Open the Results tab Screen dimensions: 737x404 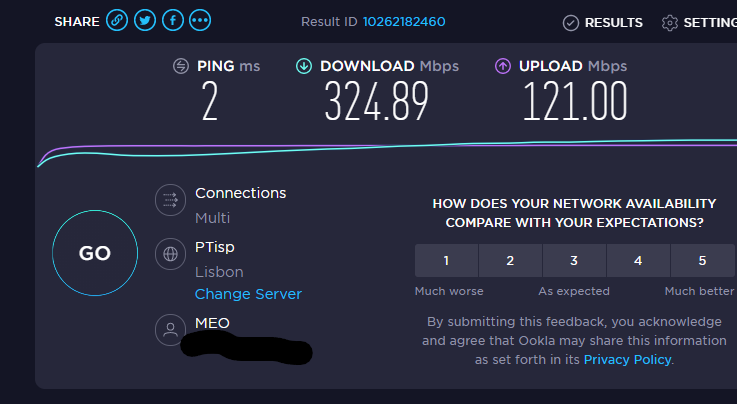[x=603, y=22]
